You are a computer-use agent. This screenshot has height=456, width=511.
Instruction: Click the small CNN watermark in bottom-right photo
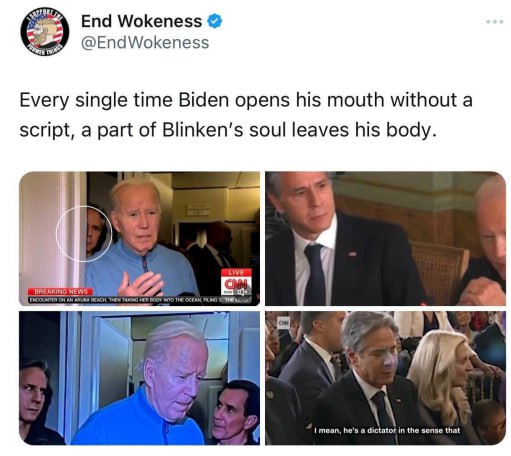[x=284, y=323]
